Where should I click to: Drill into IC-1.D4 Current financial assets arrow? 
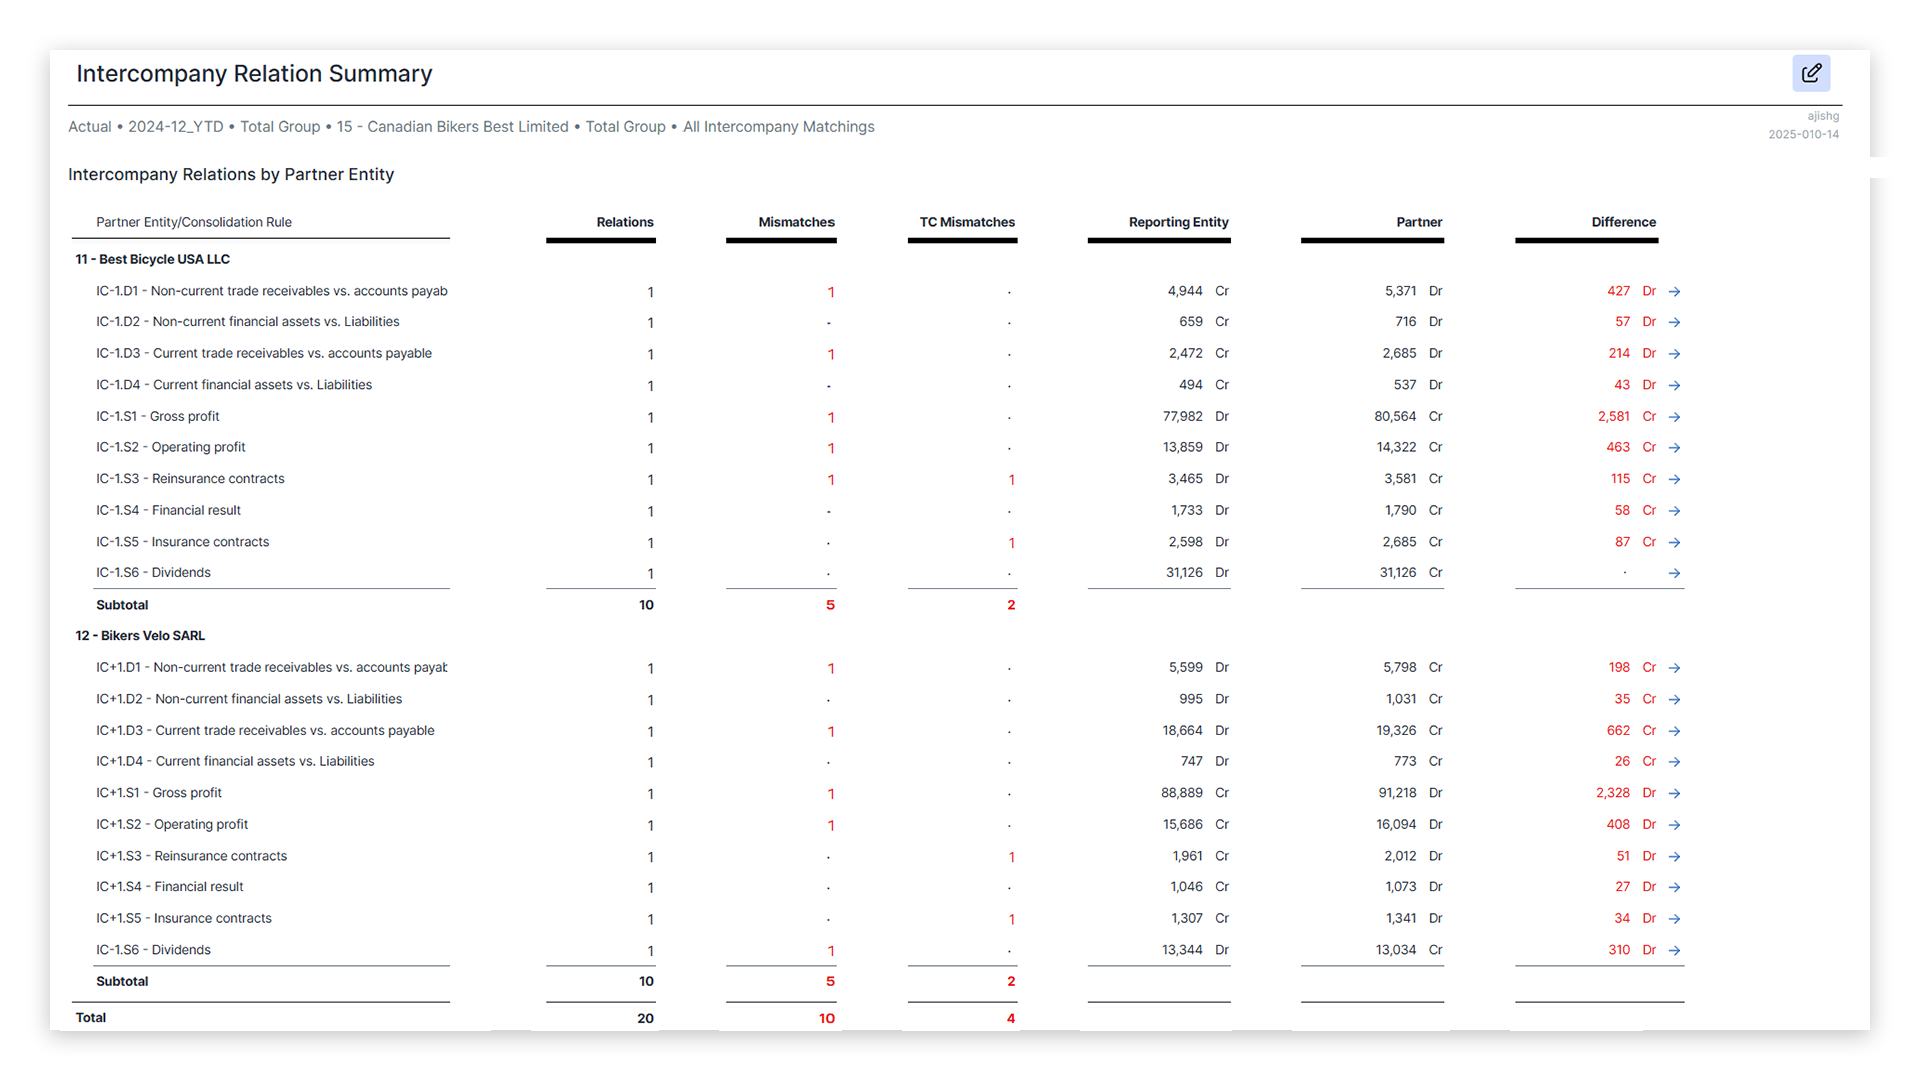tap(1675, 385)
